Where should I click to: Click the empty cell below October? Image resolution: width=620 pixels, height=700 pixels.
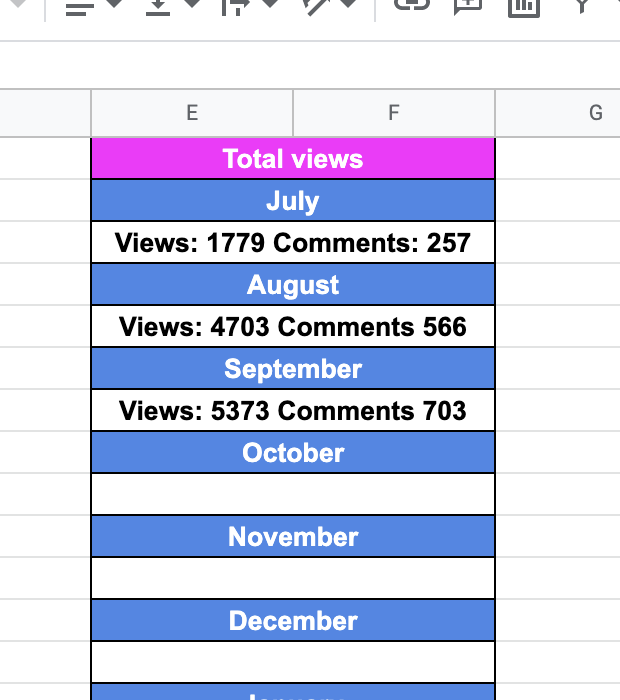(x=293, y=494)
